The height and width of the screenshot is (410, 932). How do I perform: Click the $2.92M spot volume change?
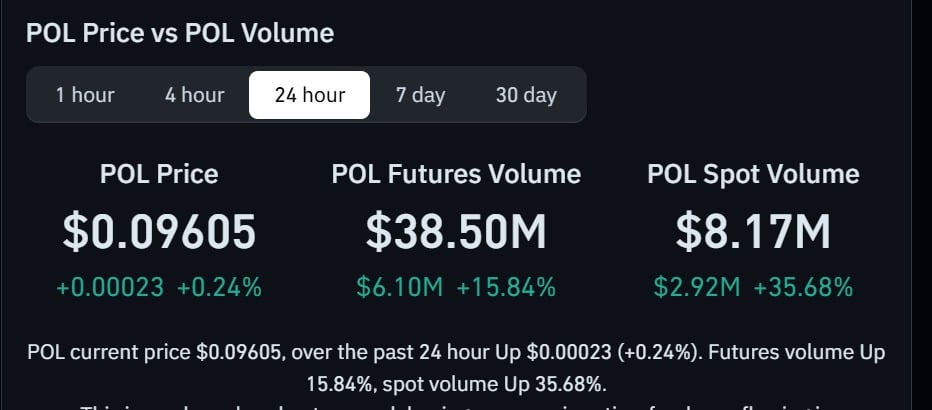point(697,288)
